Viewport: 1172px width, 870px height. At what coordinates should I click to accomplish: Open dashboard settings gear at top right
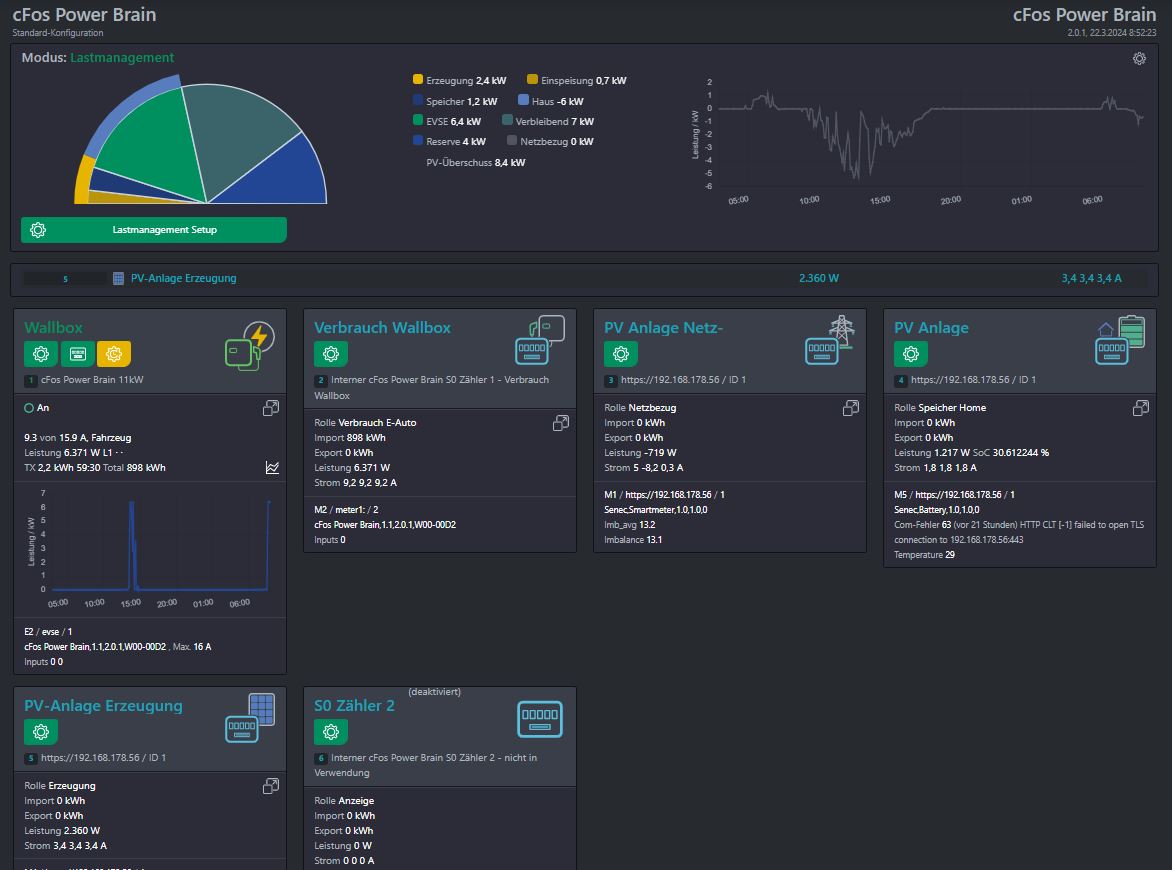click(1139, 59)
